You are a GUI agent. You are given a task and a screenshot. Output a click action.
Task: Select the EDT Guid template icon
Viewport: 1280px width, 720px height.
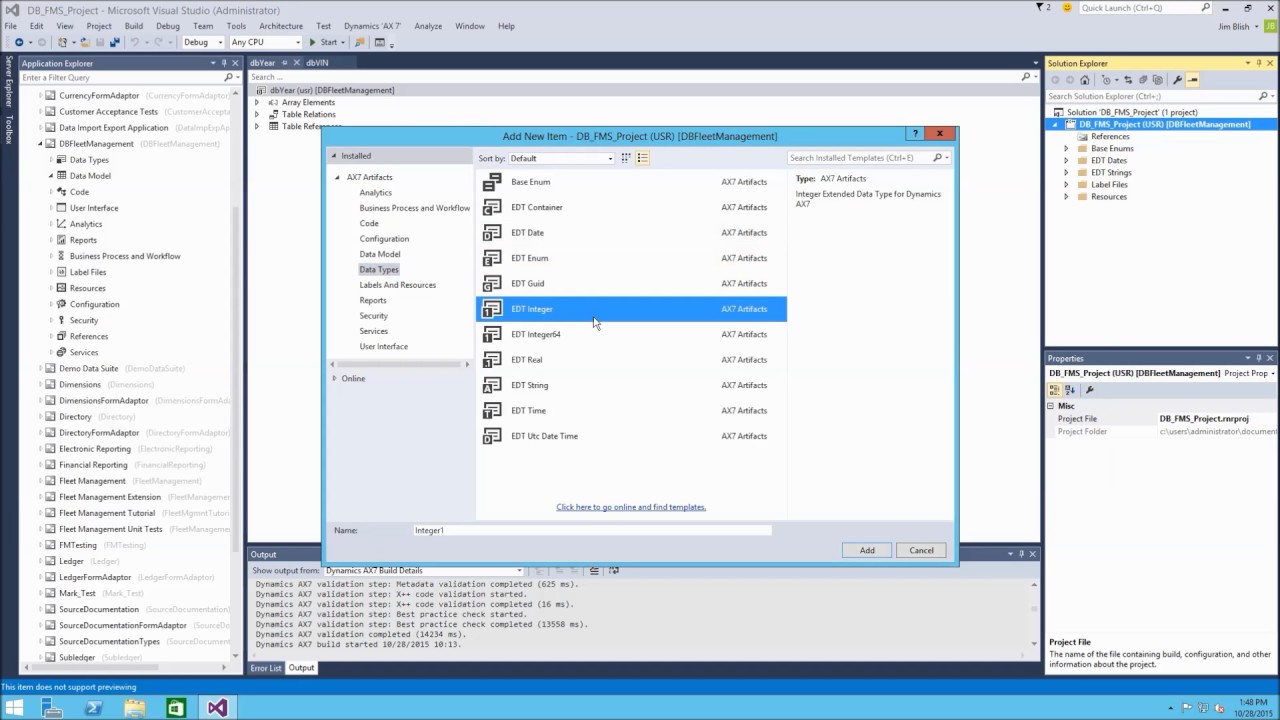pyautogui.click(x=492, y=284)
